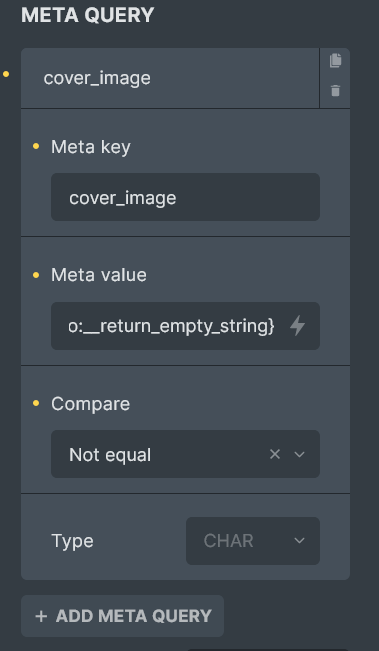Select the Not equal compare field
The height and width of the screenshot is (651, 379).
point(185,454)
